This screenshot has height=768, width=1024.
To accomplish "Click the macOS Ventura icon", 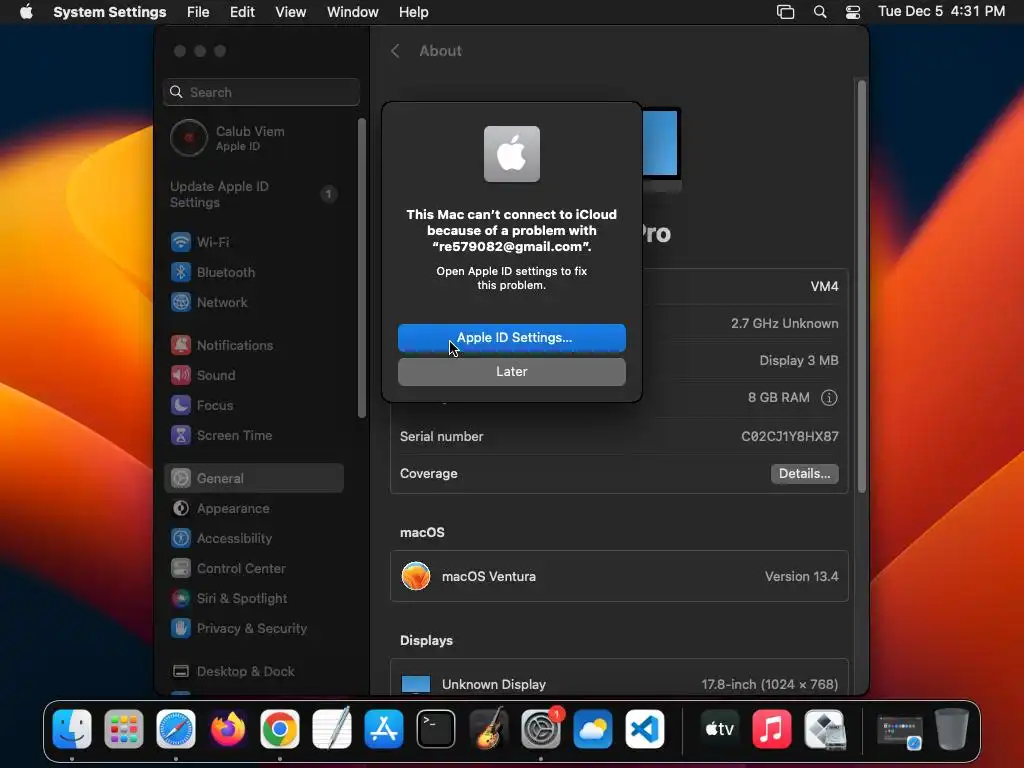I will coord(416,576).
